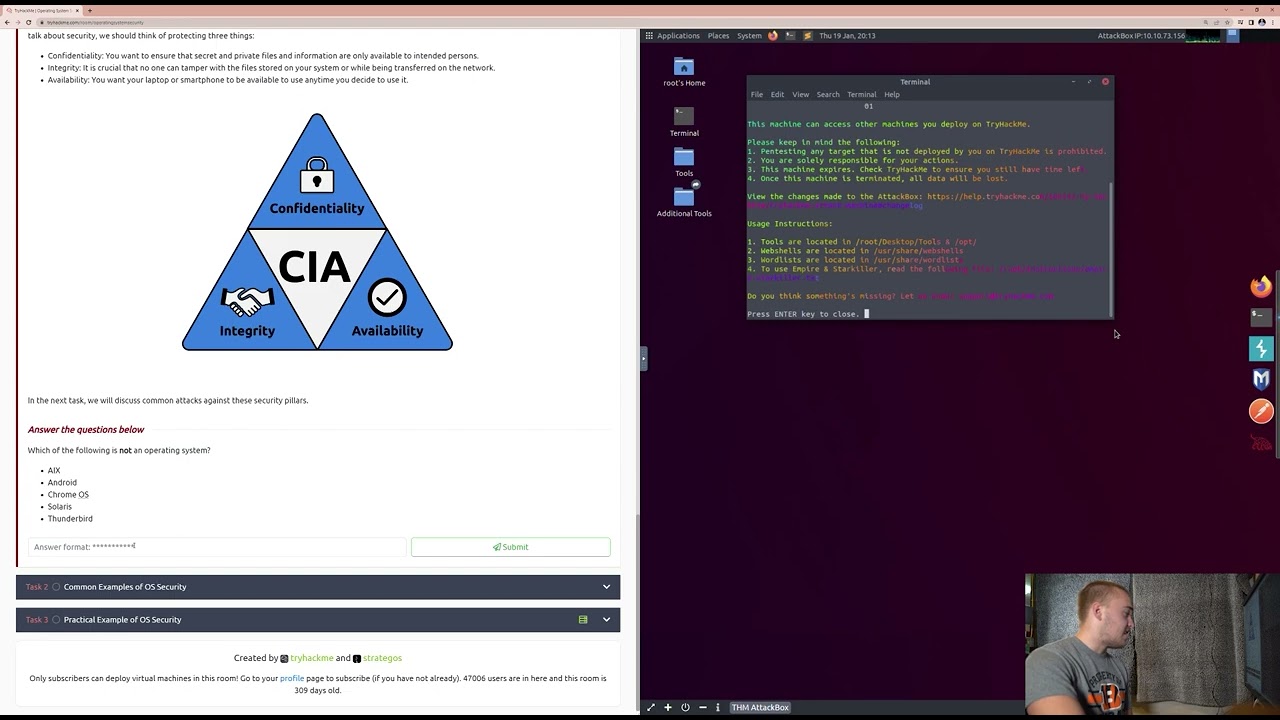Click the green lightning bolt dock icon
Viewport: 1280px width, 720px height.
click(x=1261, y=348)
